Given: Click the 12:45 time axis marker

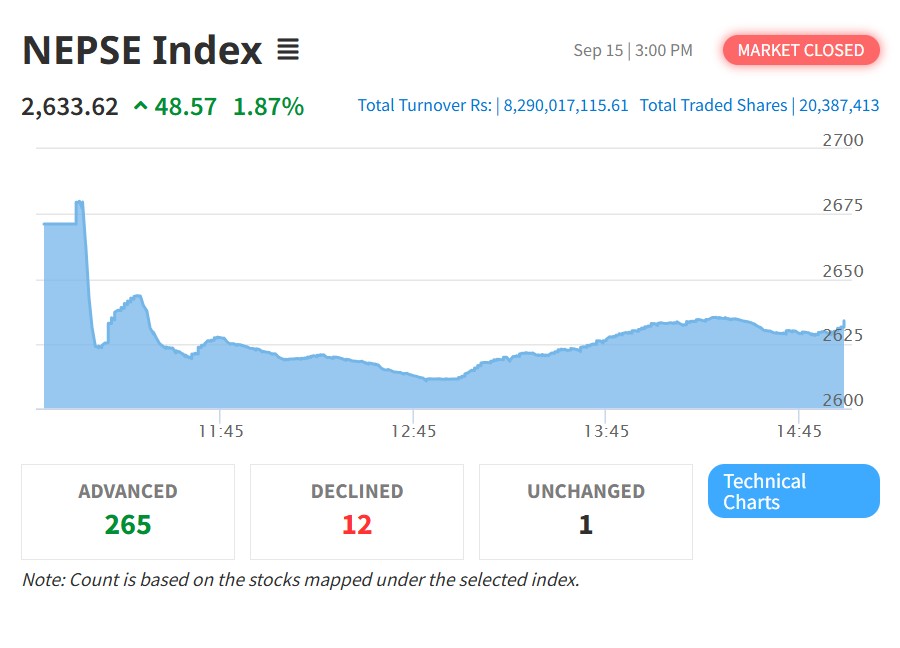Looking at the screenshot, I should tap(414, 431).
